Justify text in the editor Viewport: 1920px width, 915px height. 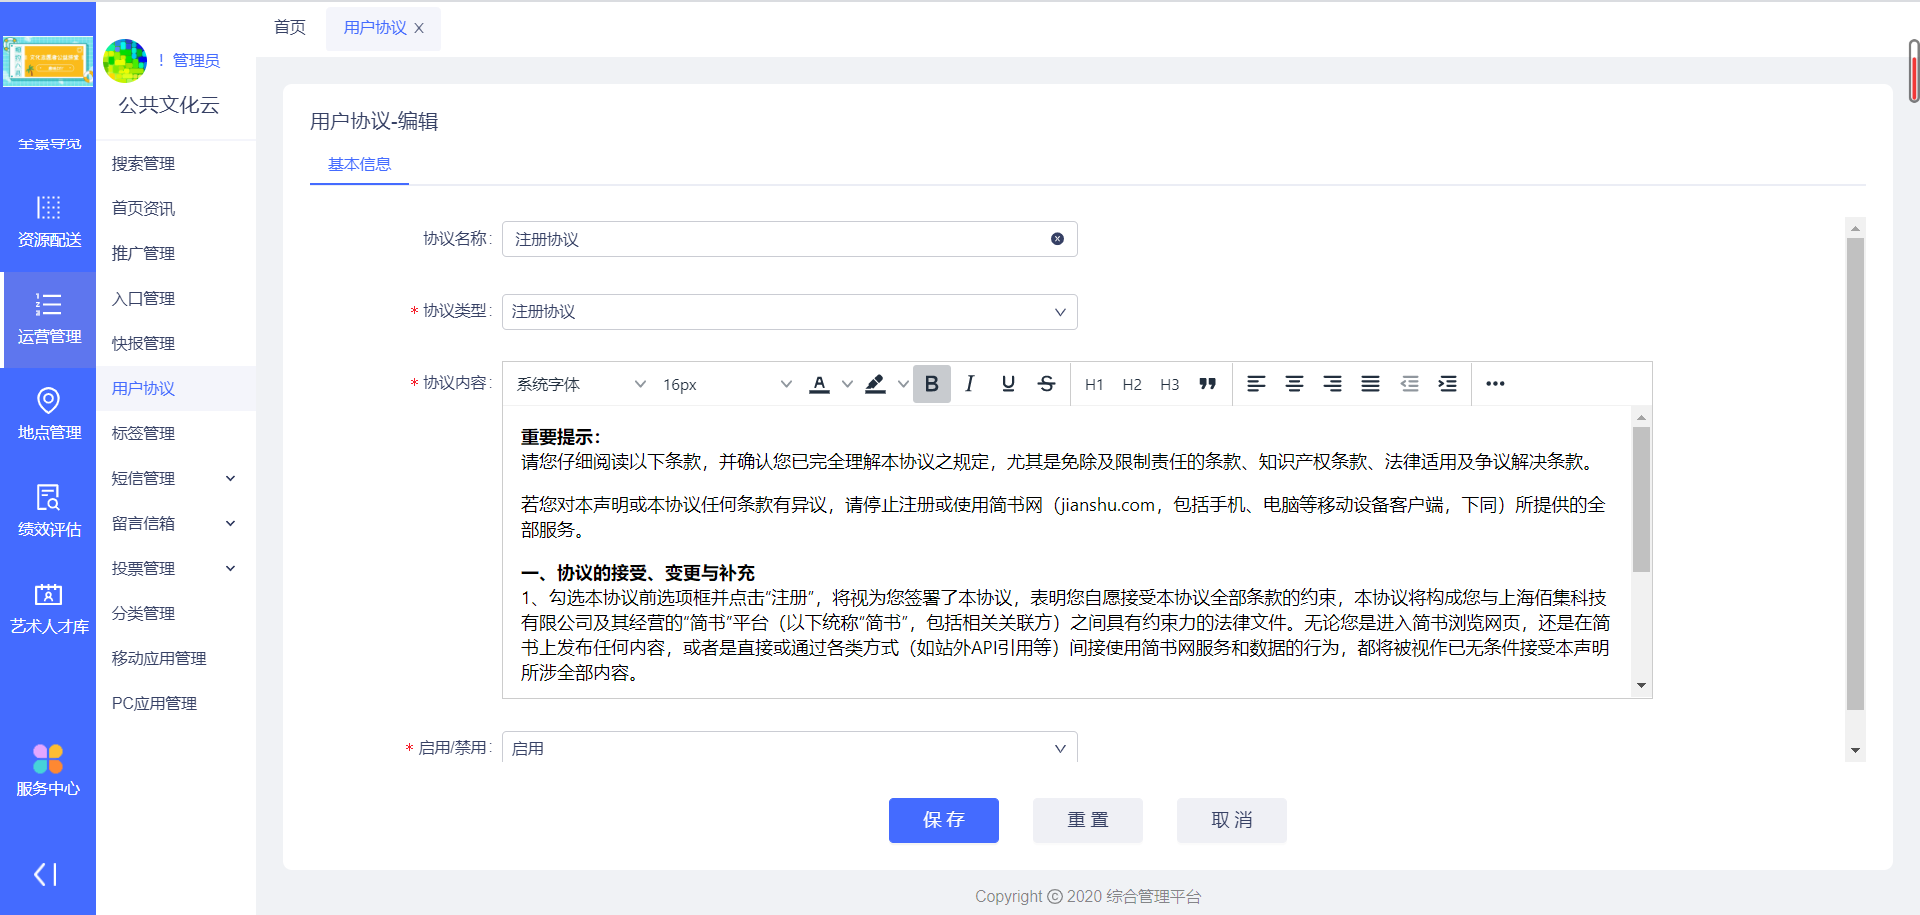point(1370,384)
